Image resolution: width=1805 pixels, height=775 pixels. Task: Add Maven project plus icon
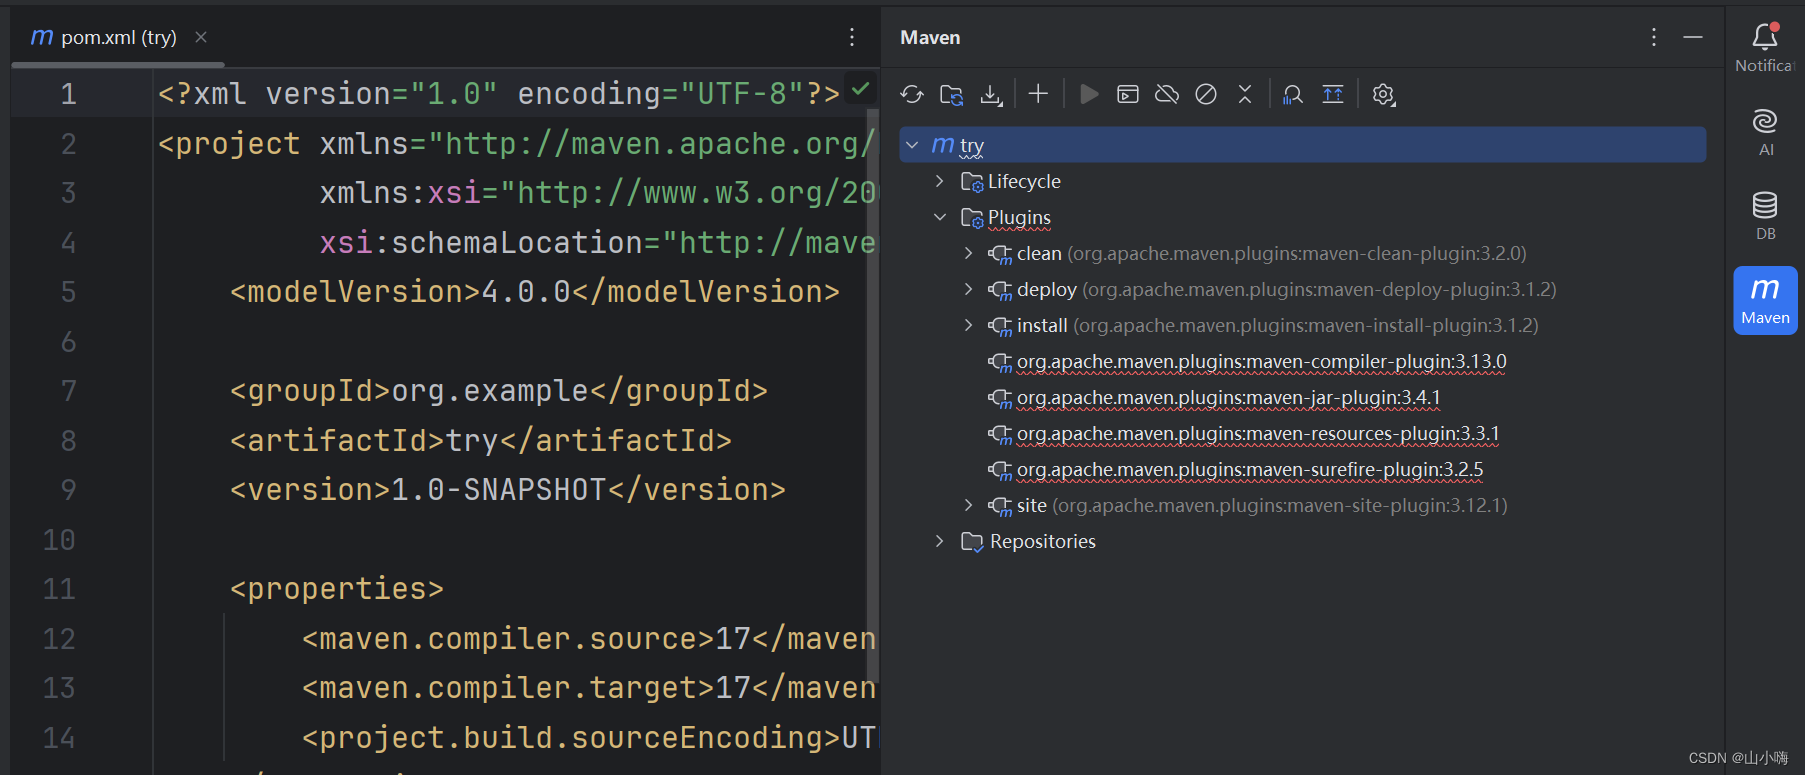[x=1038, y=94]
